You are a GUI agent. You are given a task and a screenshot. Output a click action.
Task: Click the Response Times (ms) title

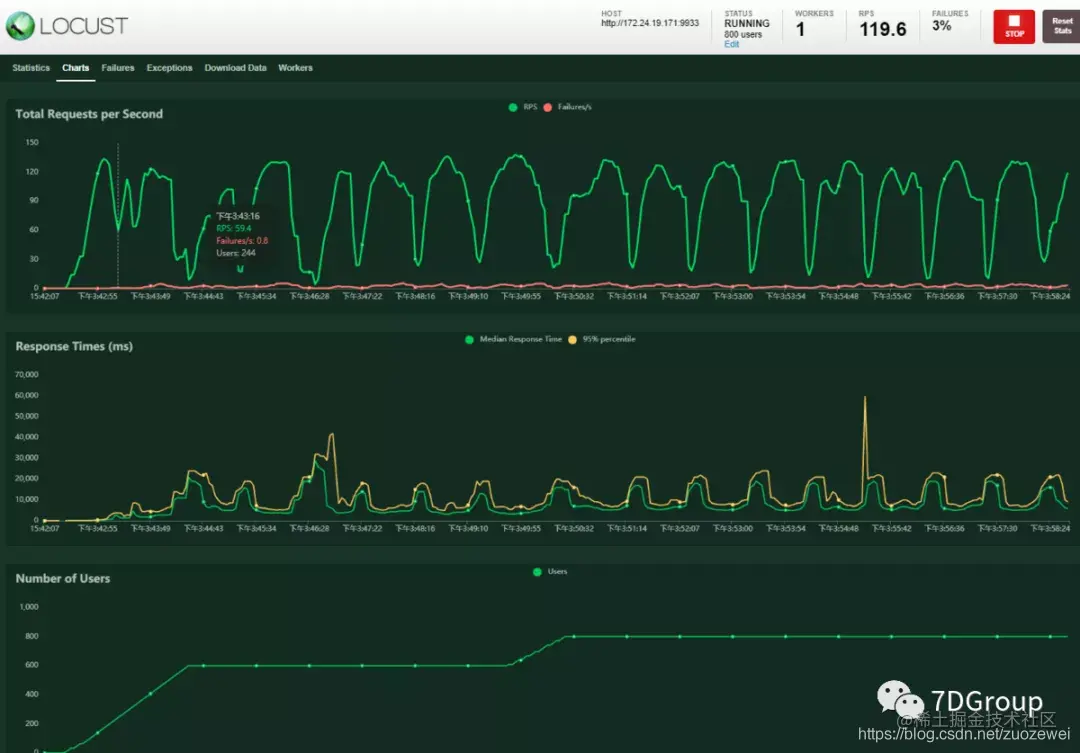click(x=74, y=347)
